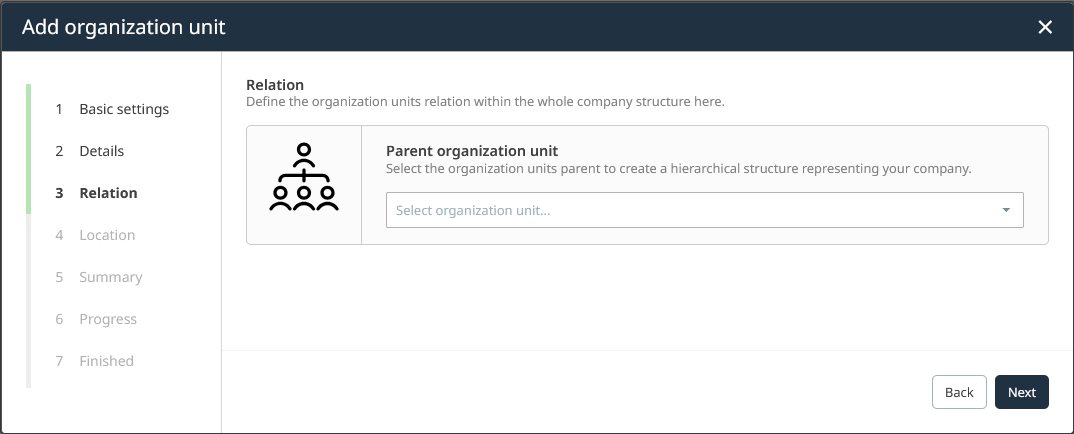Close the Add organization unit dialog
This screenshot has height=434, width=1074.
click(x=1045, y=27)
